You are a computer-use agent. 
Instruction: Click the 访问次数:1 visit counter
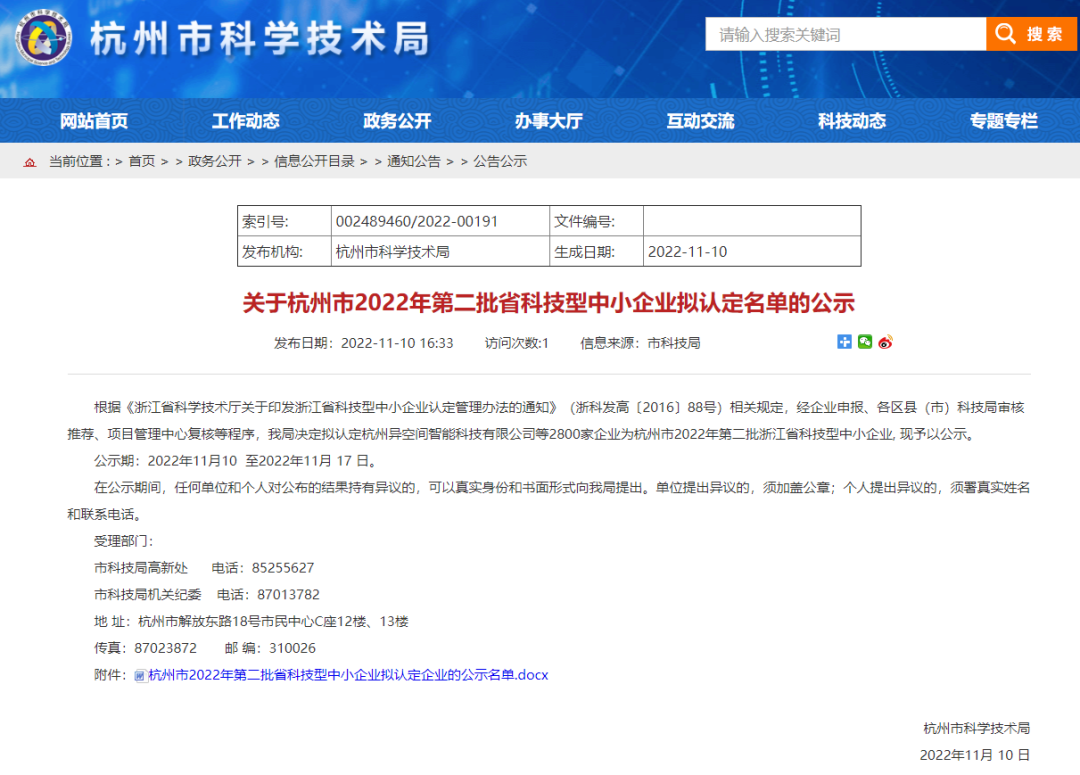517,343
